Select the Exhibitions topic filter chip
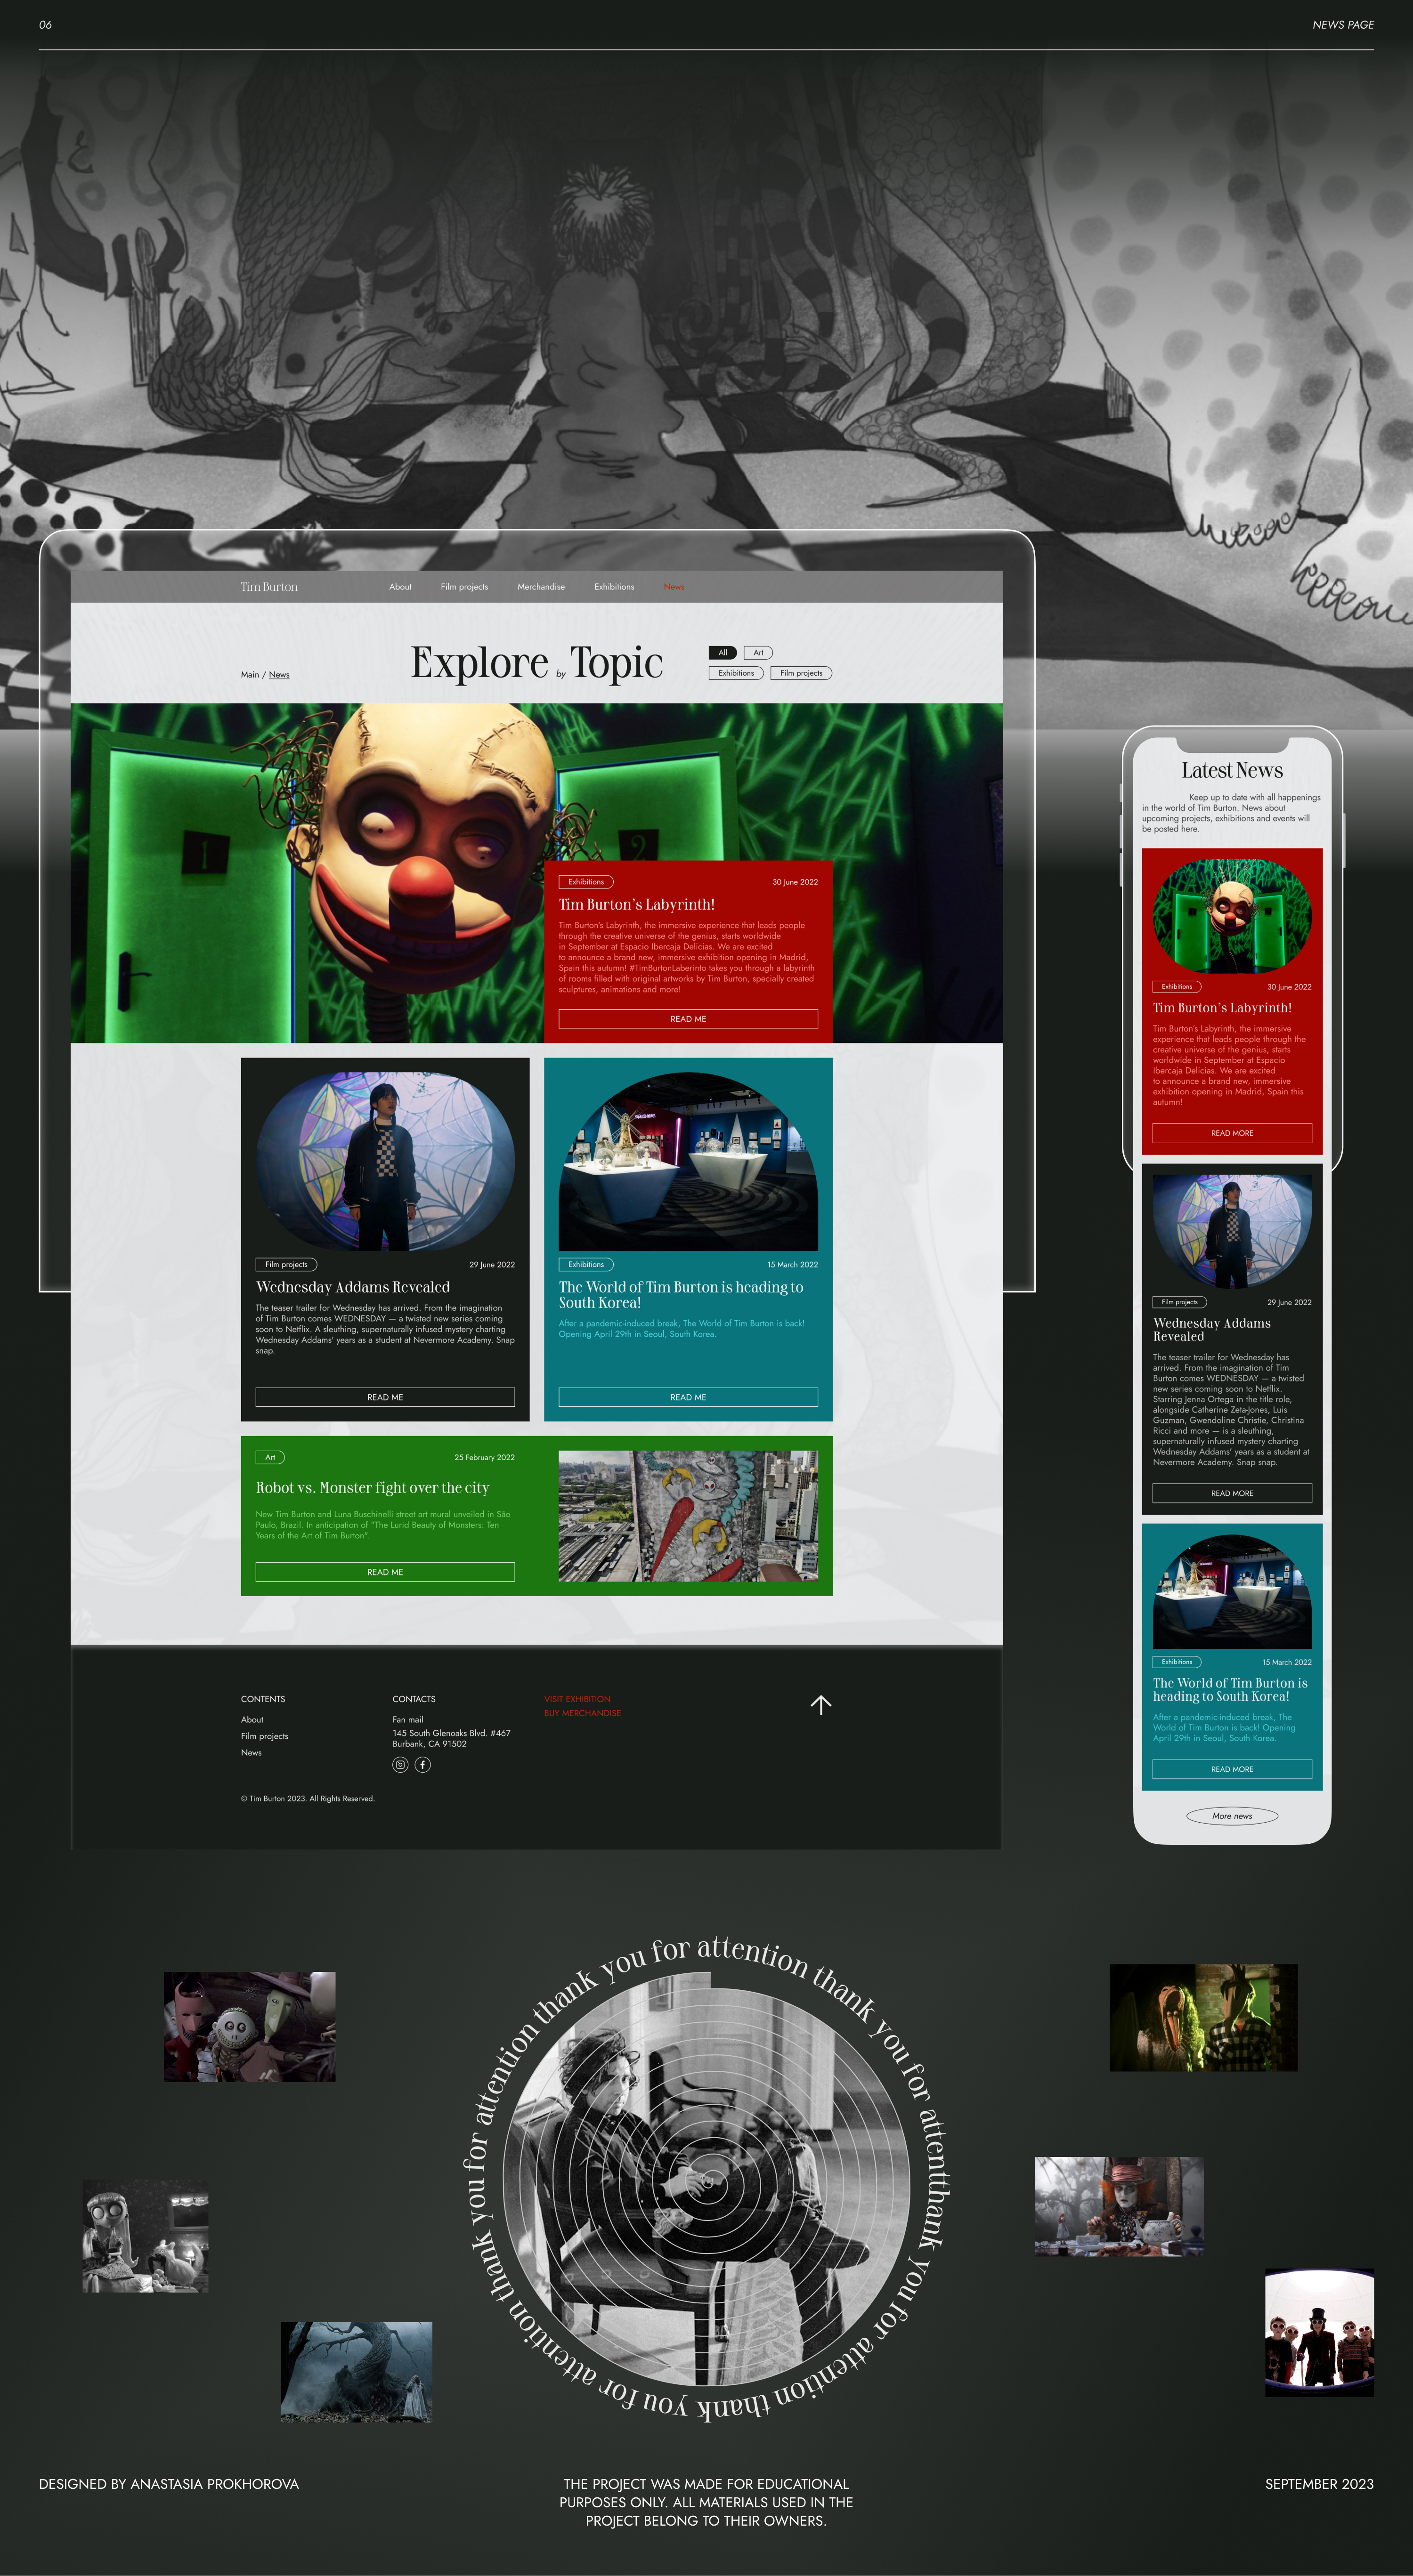Screen dimensions: 1413x2576 point(736,673)
